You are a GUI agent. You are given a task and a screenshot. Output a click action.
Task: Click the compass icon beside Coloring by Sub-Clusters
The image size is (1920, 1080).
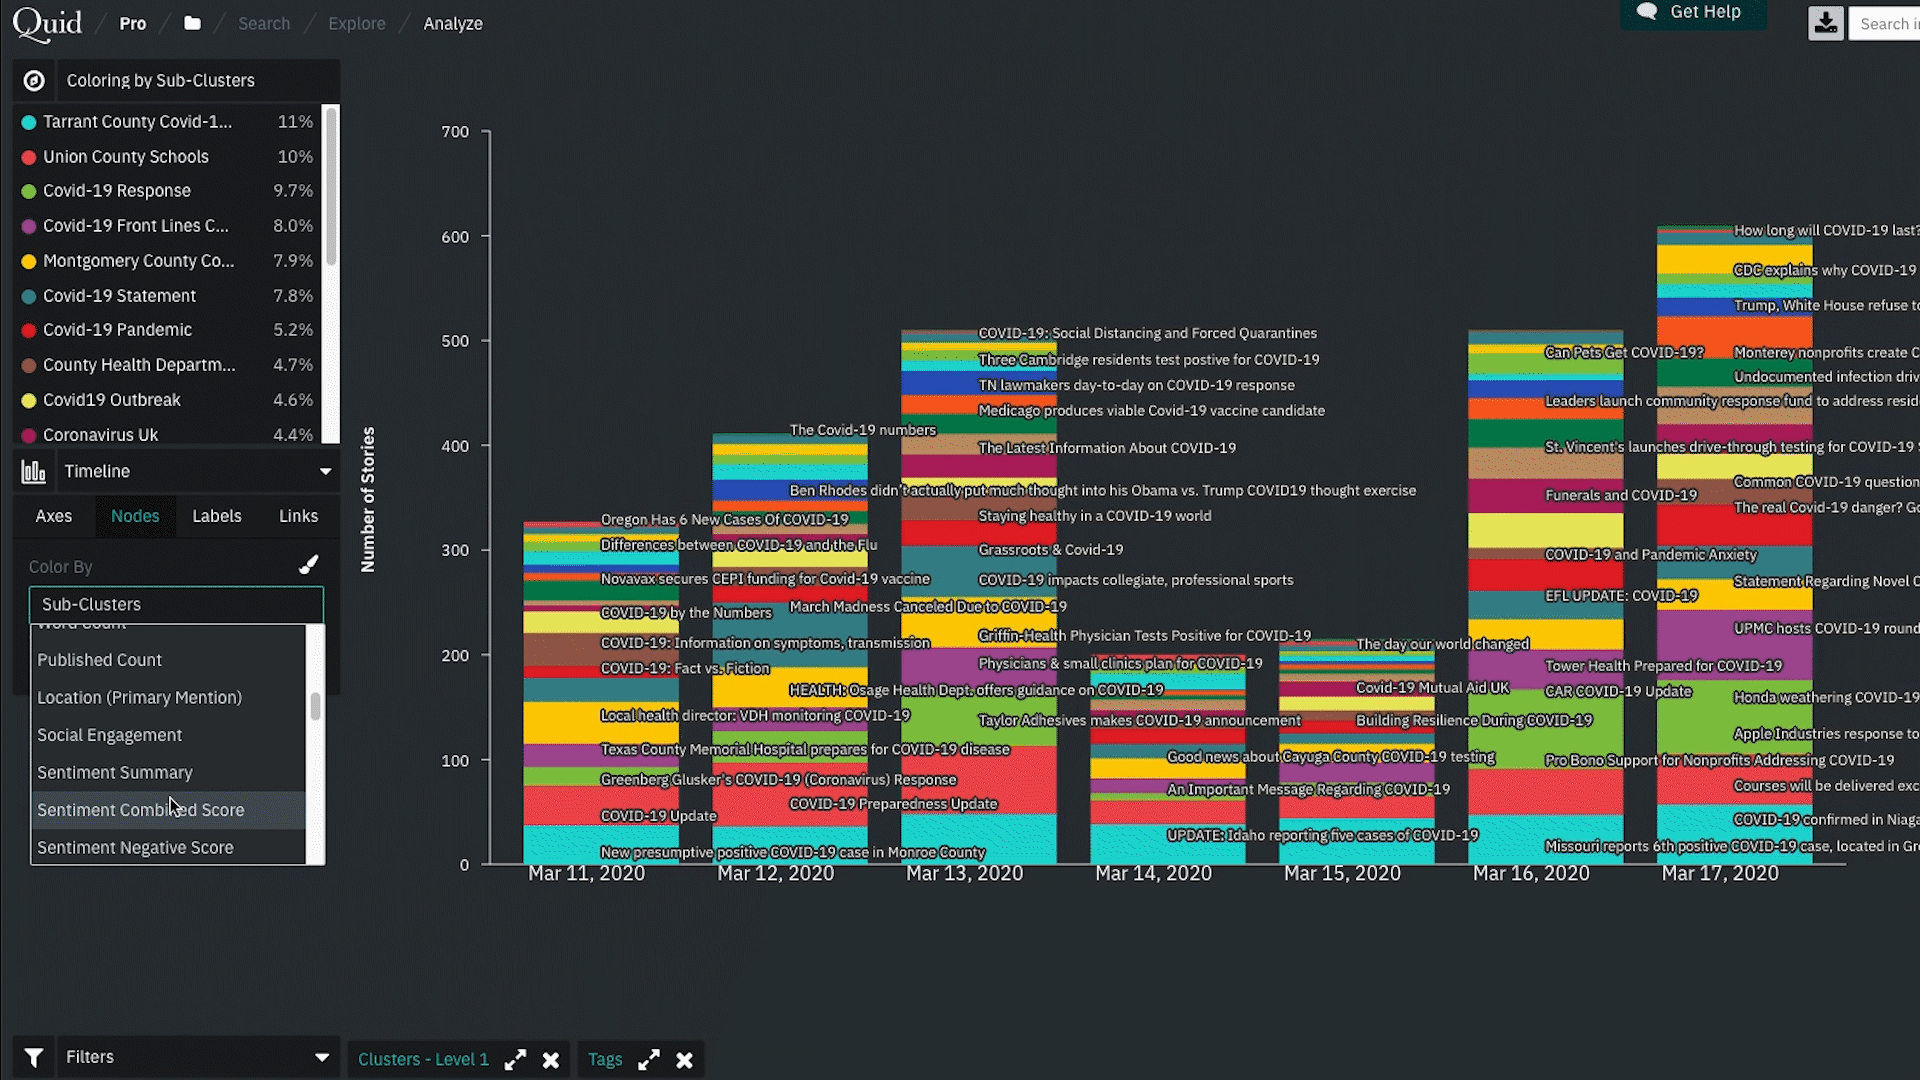(x=33, y=80)
